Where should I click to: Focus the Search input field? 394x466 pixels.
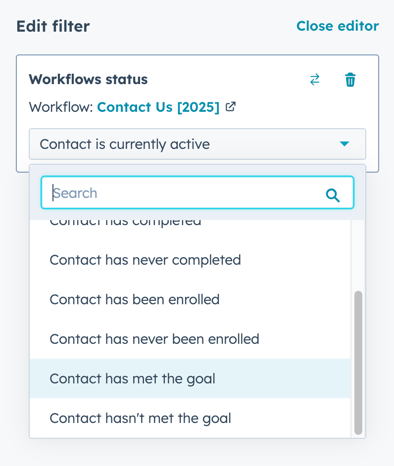pos(197,193)
